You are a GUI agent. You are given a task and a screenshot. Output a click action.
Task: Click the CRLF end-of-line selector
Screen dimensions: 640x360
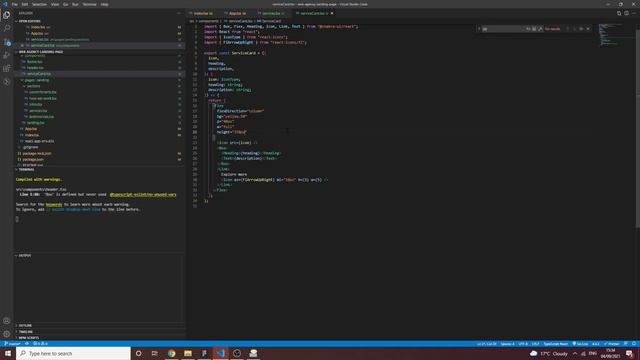535,344
